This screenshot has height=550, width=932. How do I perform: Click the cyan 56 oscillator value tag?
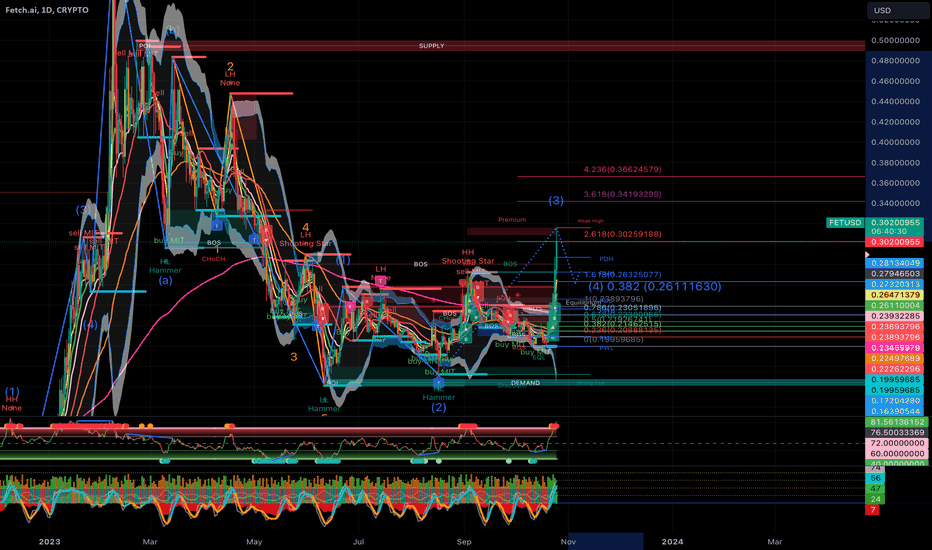click(876, 478)
